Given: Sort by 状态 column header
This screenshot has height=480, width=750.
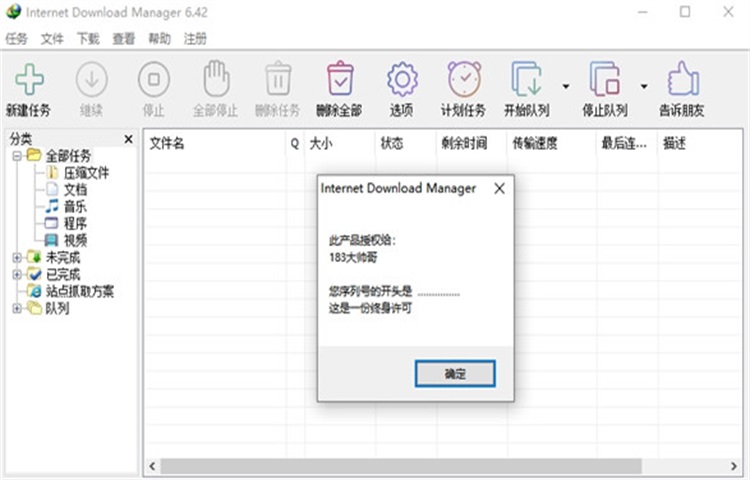Looking at the screenshot, I should (406, 143).
